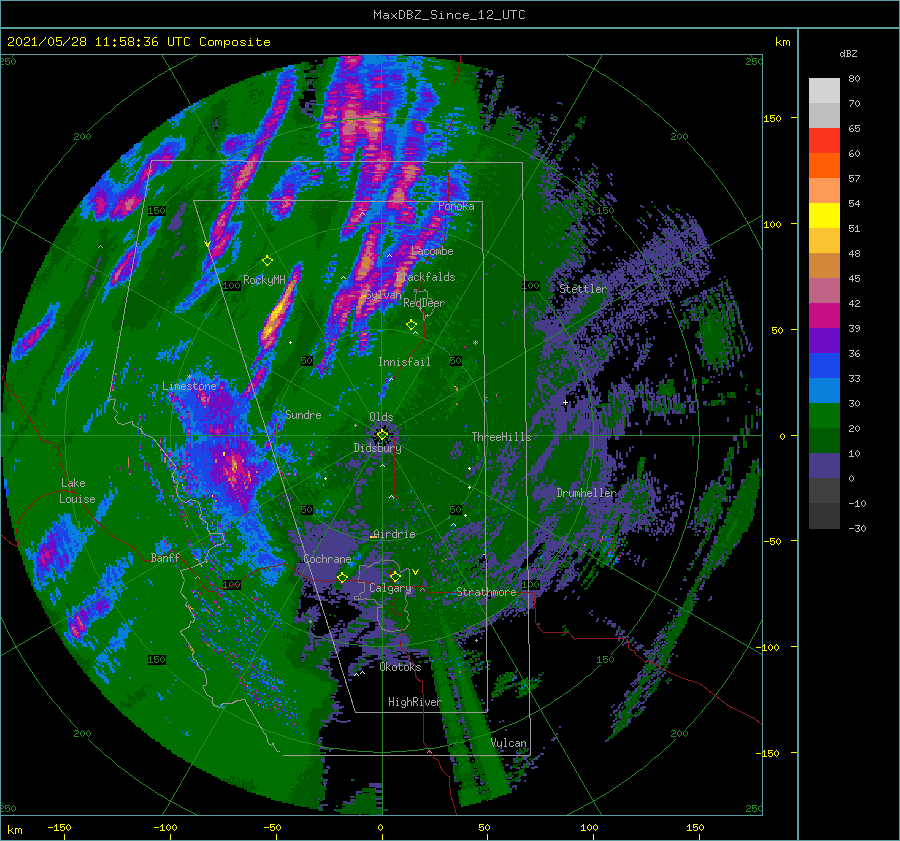This screenshot has width=900, height=841.
Task: Click the Didsbury label
Action: pyautogui.click(x=378, y=448)
